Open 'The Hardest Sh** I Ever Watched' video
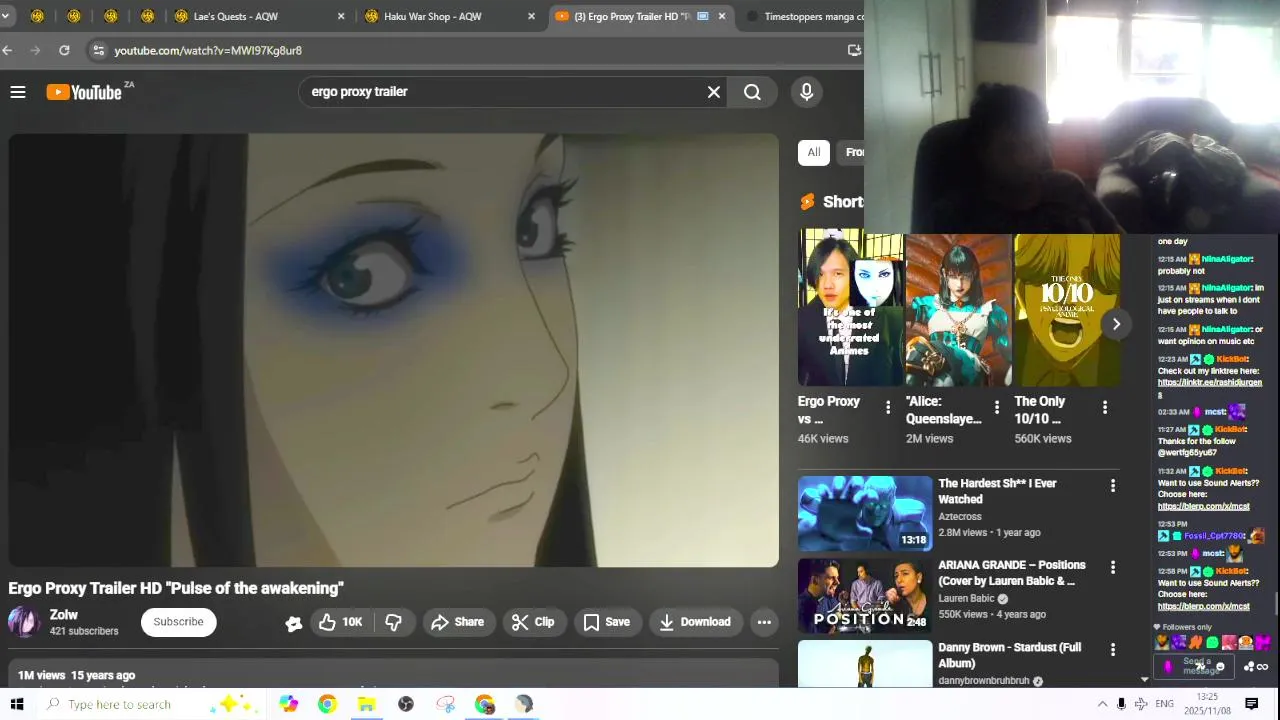 click(865, 513)
